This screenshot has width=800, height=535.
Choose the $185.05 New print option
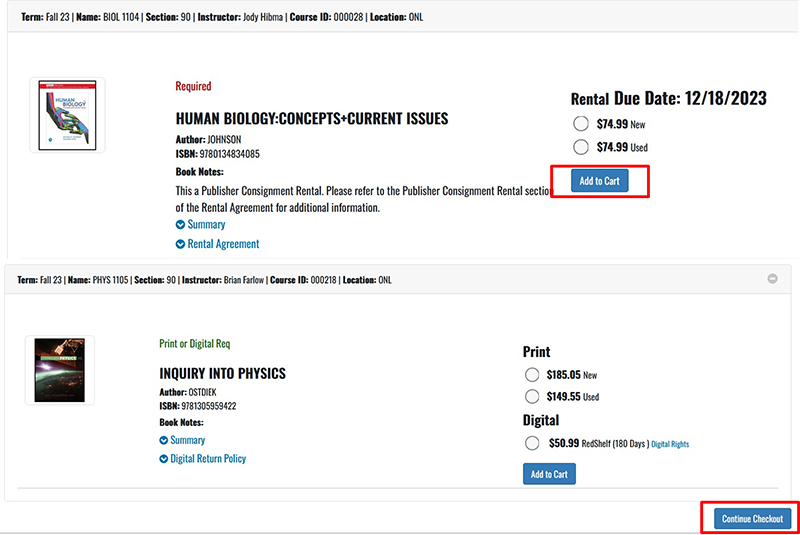coord(532,375)
